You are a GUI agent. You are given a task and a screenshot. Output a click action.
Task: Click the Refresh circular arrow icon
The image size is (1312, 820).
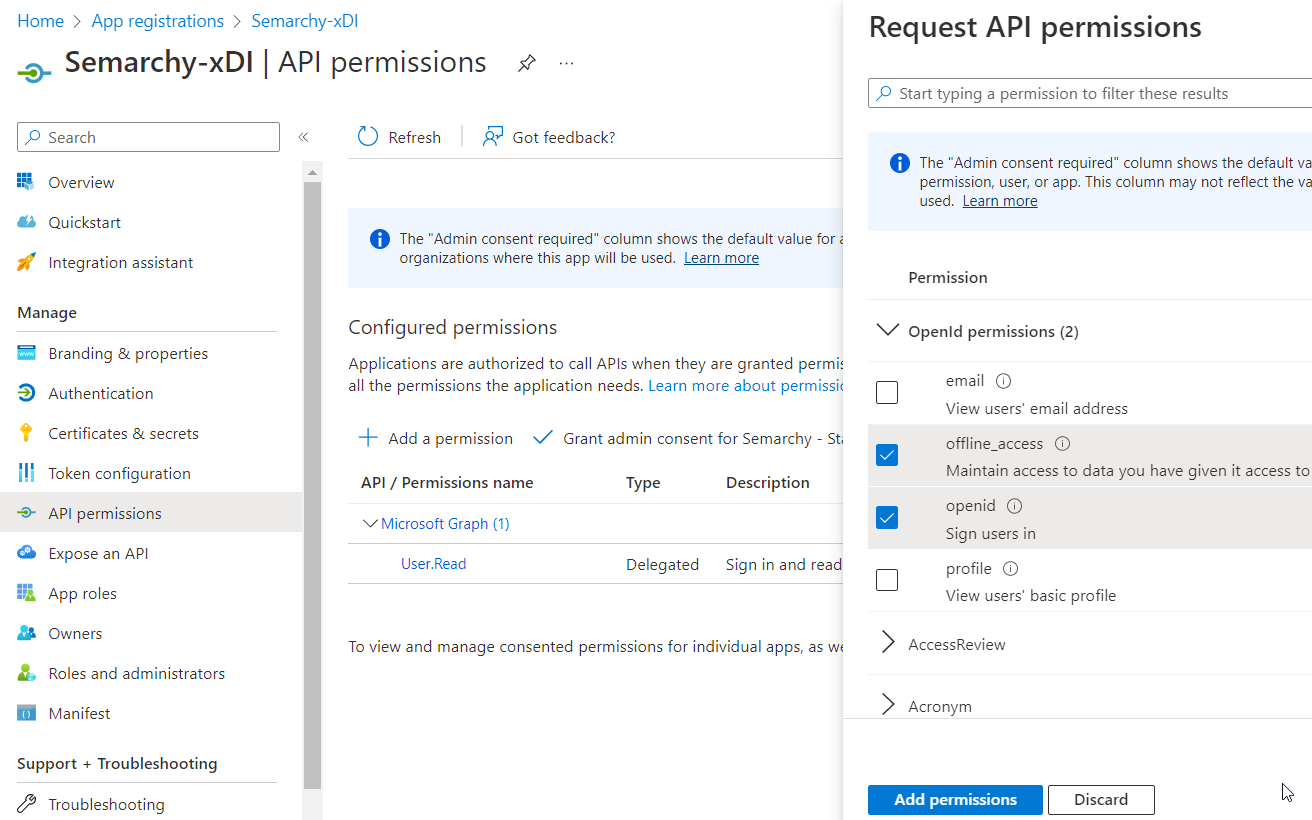[x=368, y=137]
